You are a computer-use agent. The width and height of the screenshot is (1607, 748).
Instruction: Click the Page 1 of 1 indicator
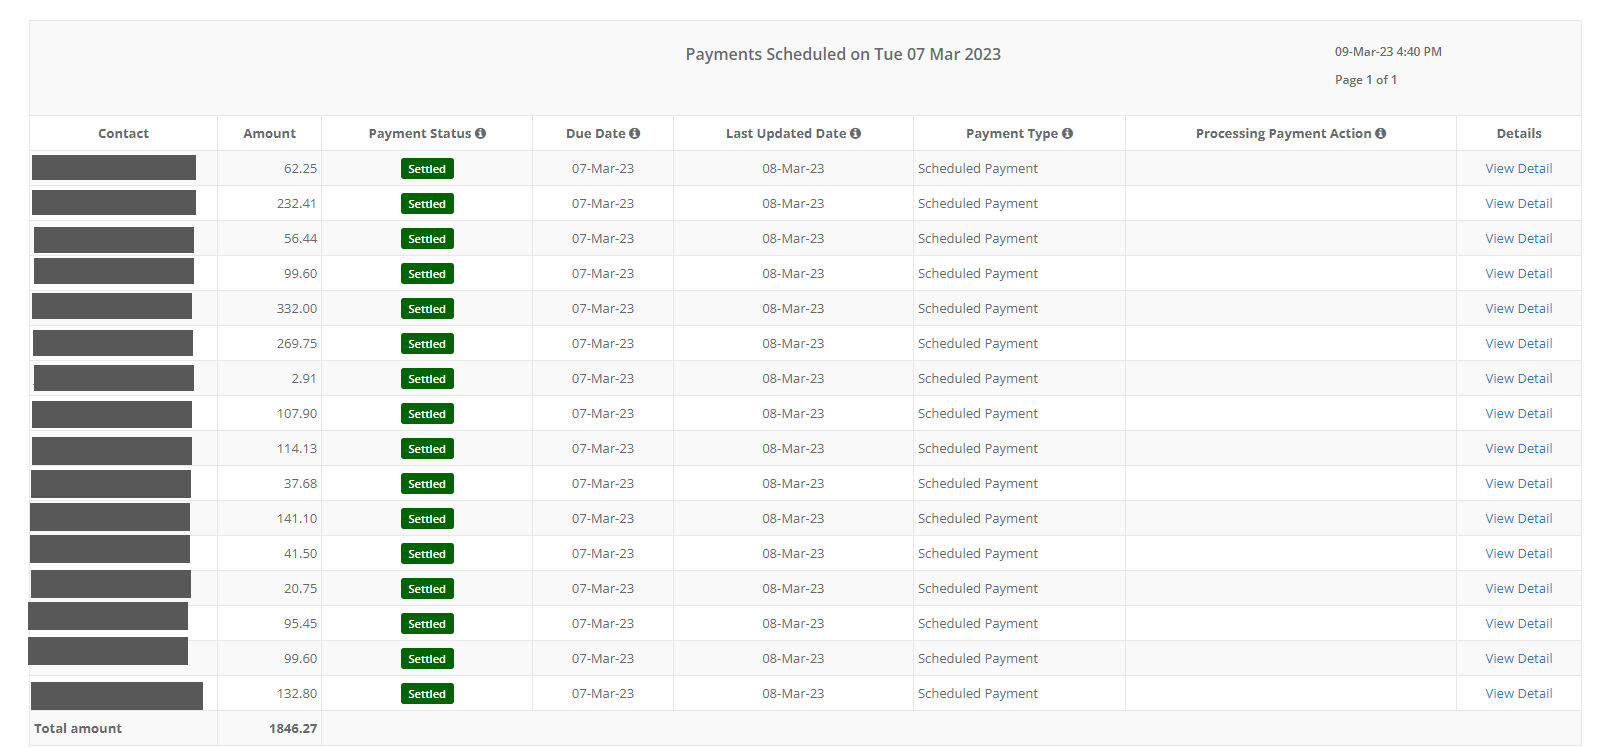(1366, 79)
